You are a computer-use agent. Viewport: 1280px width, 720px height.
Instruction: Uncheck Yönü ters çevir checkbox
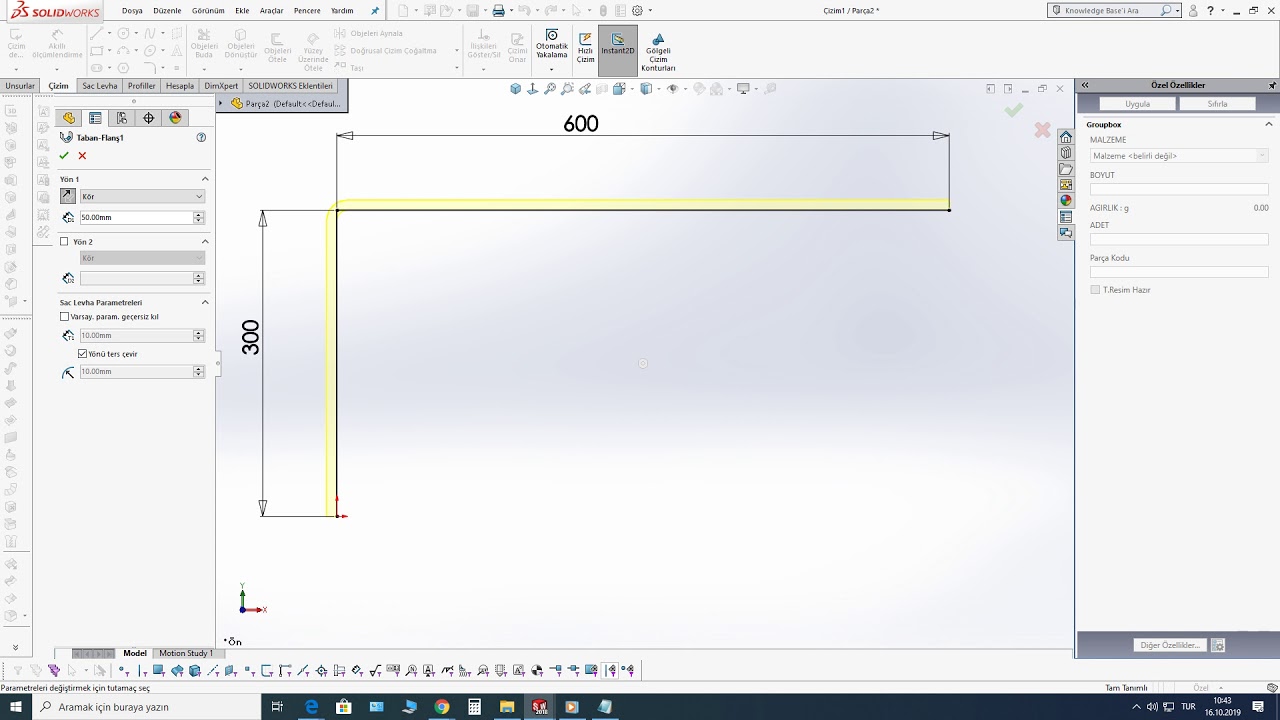click(83, 354)
